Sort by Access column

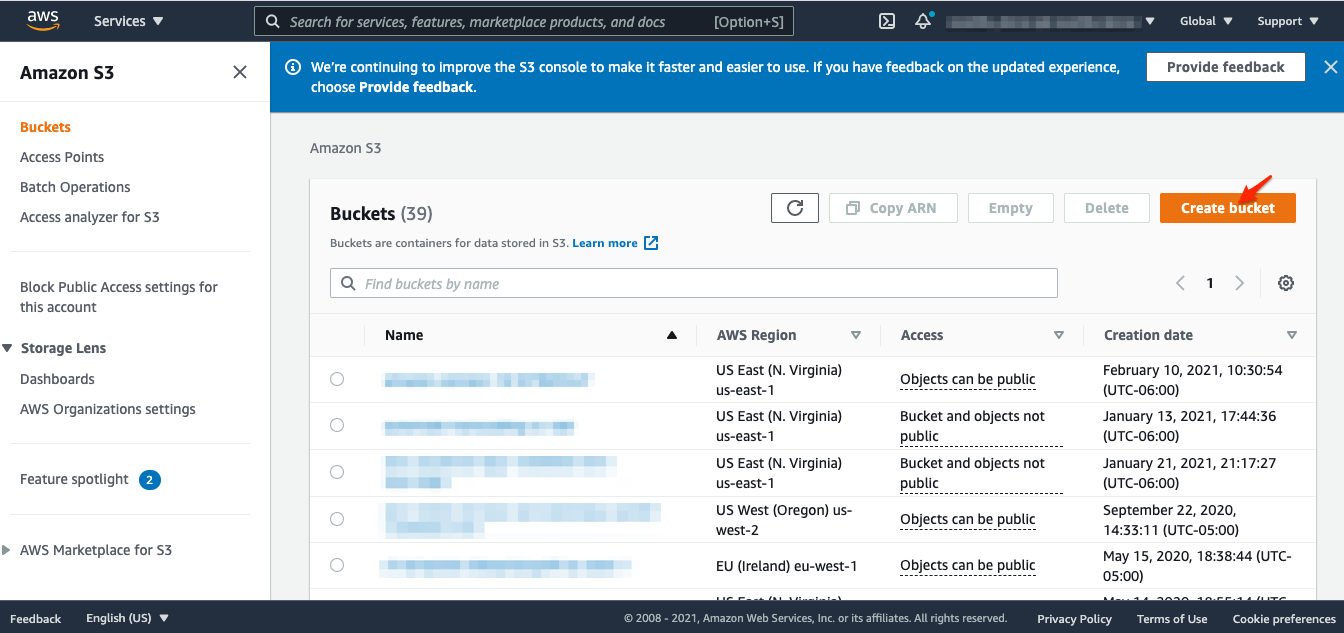tap(1059, 335)
